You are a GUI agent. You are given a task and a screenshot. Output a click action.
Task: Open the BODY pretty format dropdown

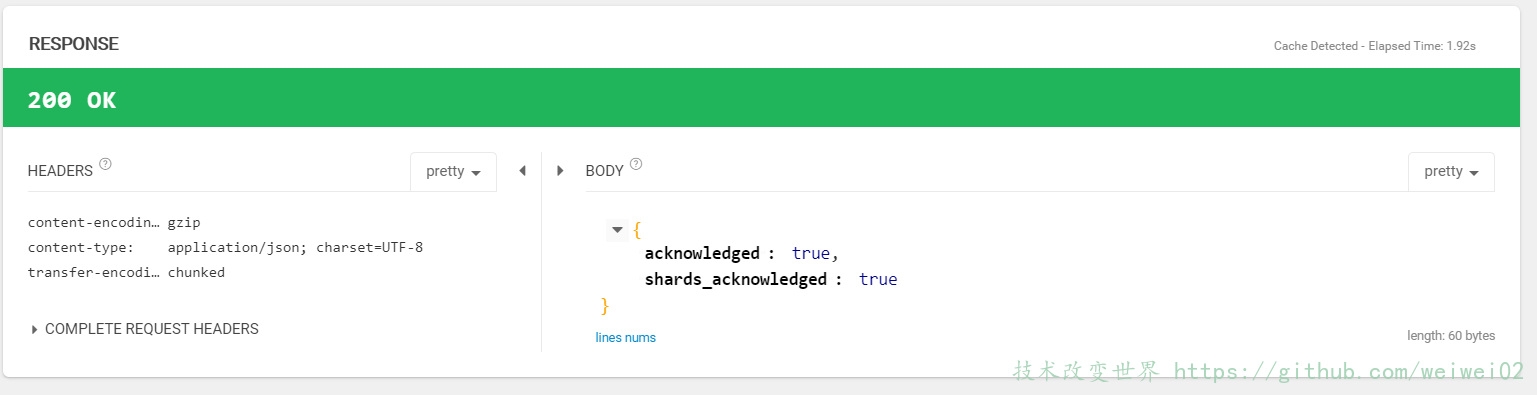tap(1451, 172)
